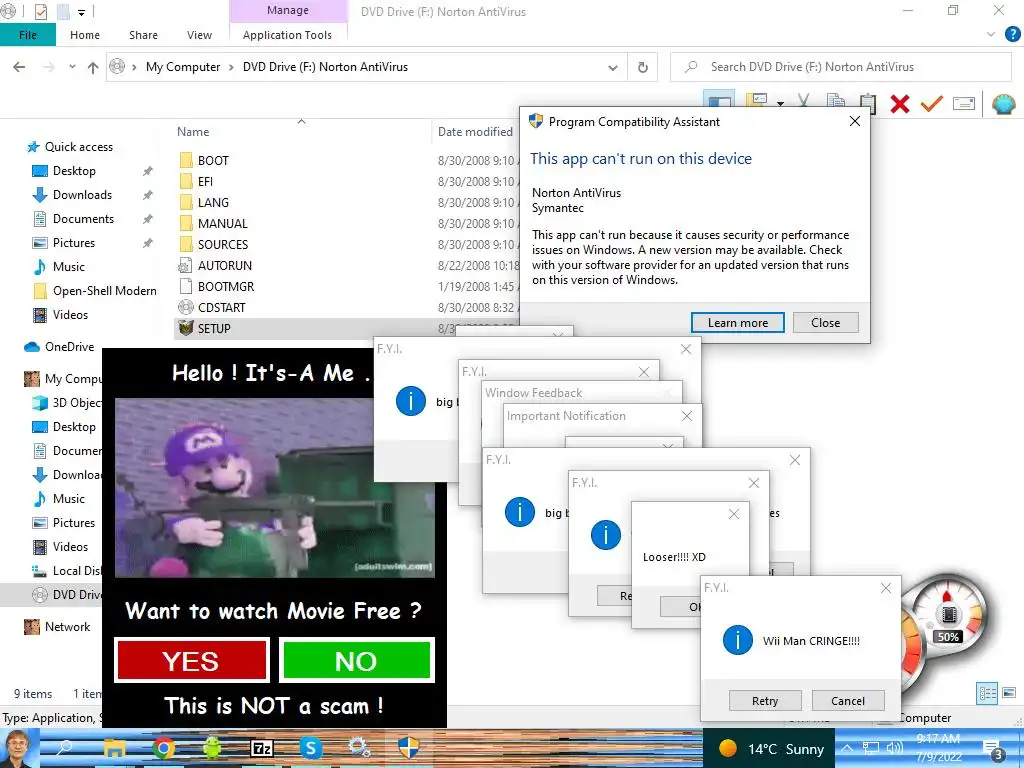The height and width of the screenshot is (768, 1024).
Task: Click the envelope E-mail toolbar icon
Action: (x=964, y=103)
